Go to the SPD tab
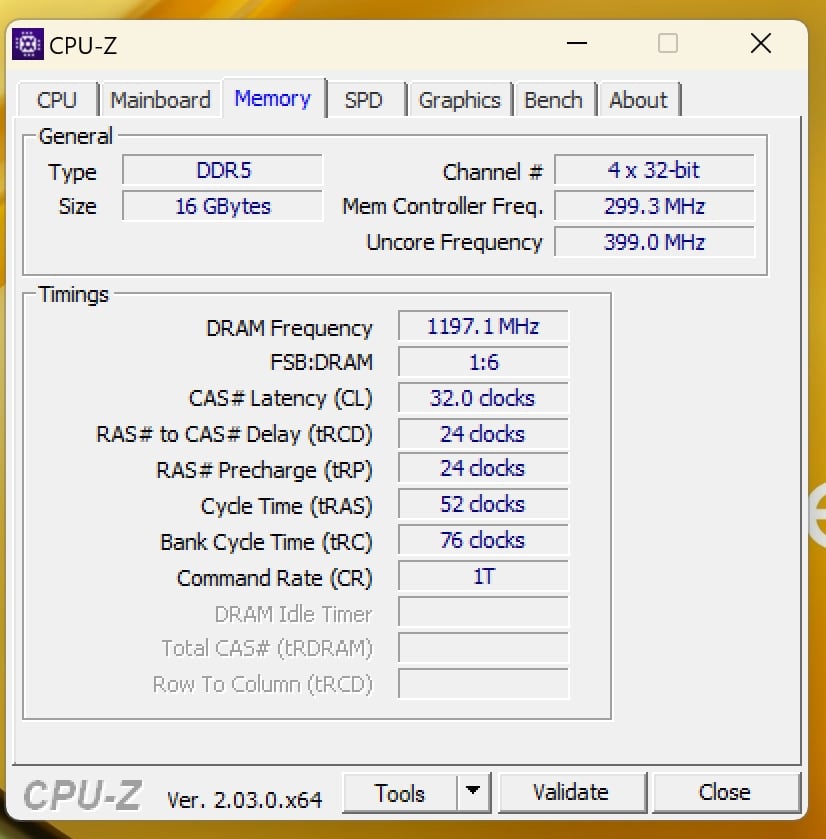The height and width of the screenshot is (839, 826). tap(363, 100)
